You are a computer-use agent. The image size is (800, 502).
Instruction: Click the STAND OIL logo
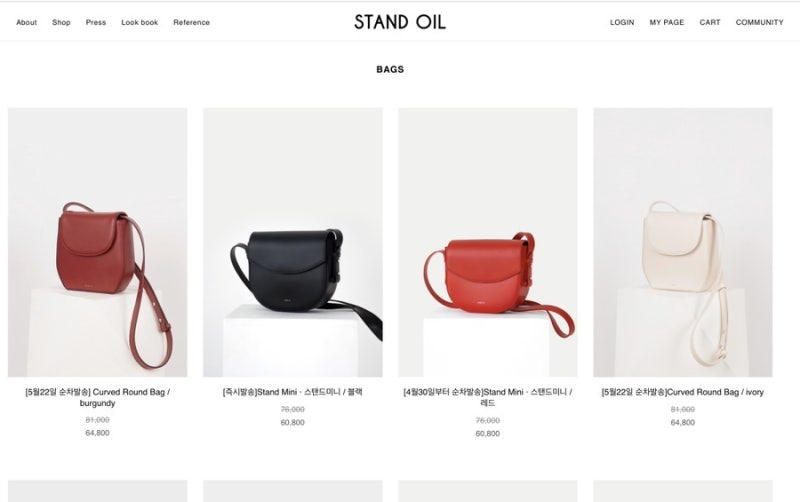pos(400,22)
